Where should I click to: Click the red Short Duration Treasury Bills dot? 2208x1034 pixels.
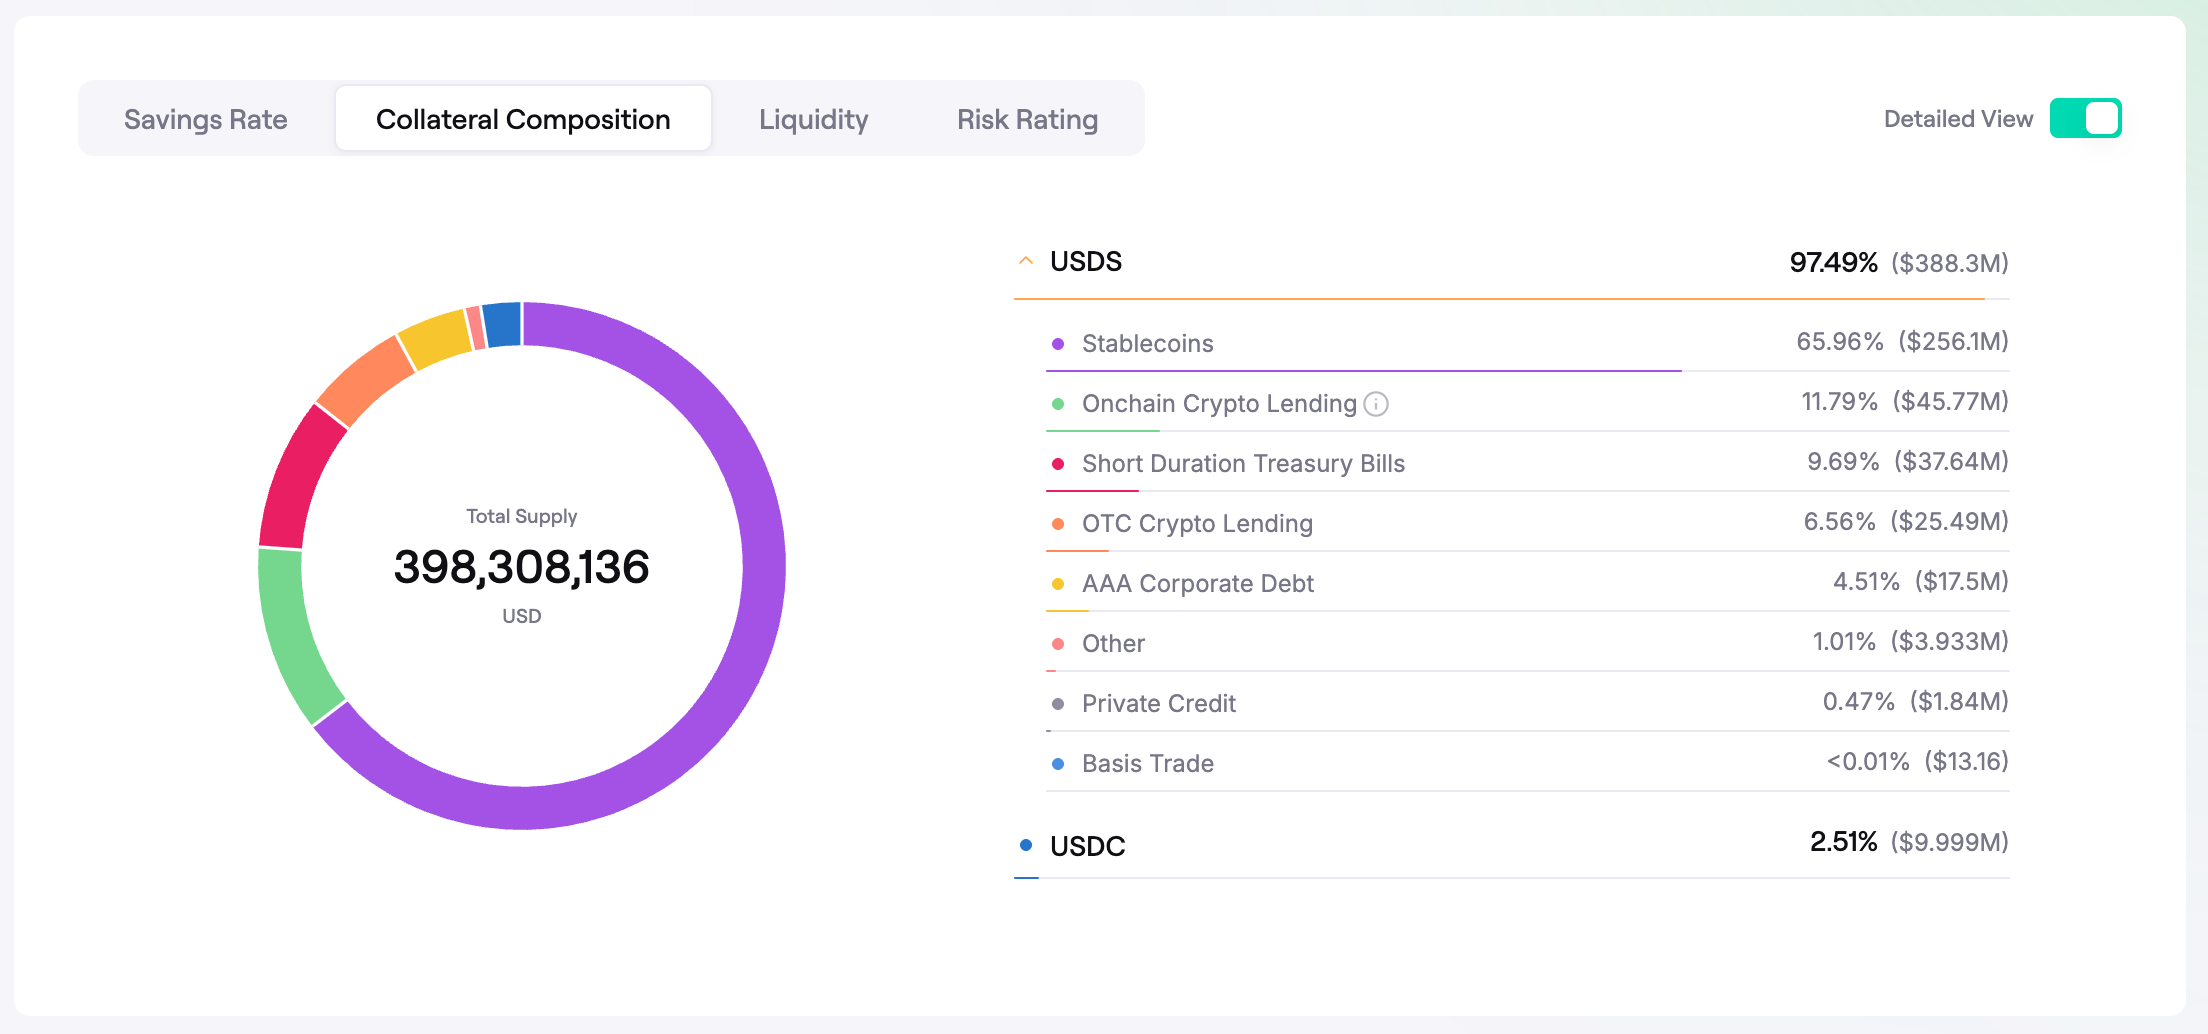[x=1058, y=464]
